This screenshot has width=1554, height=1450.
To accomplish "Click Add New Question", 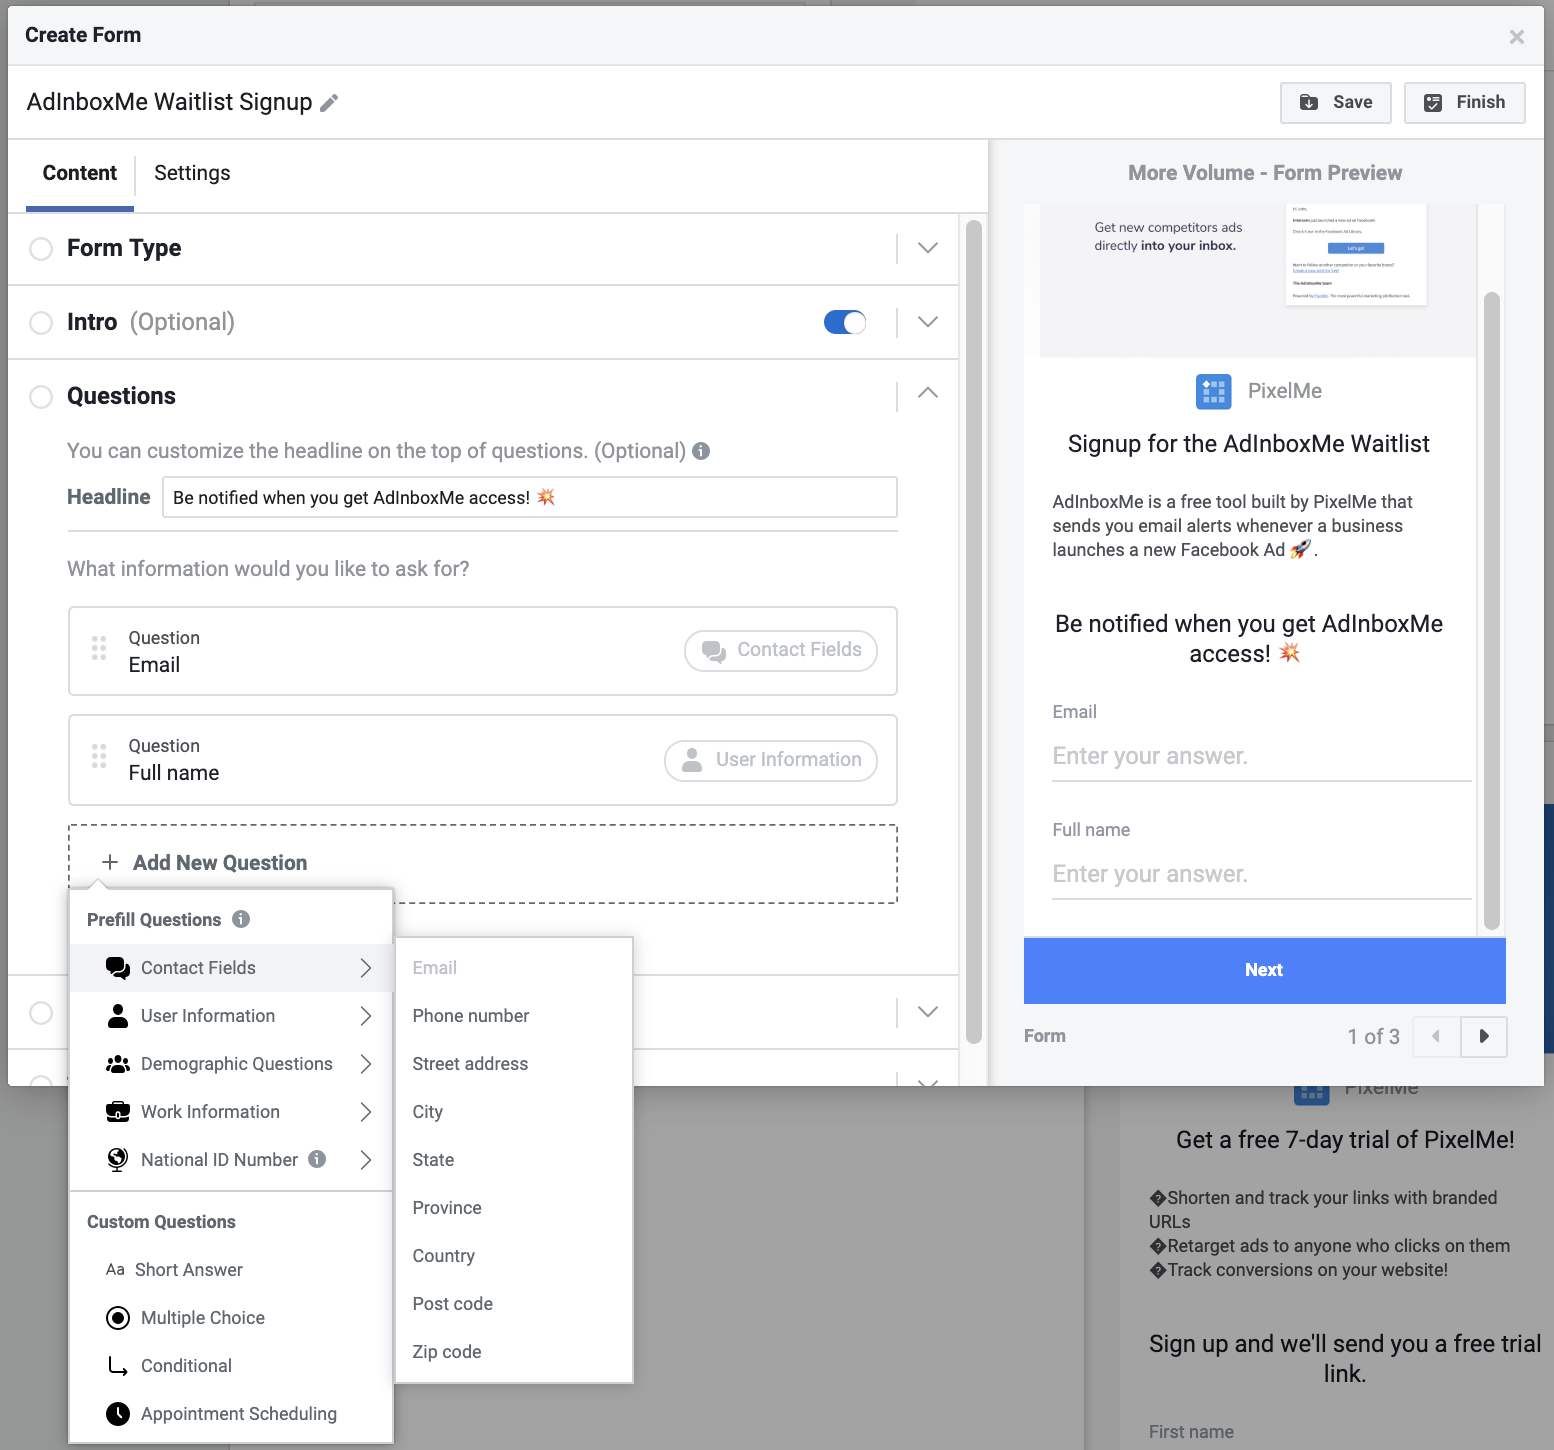I will point(483,863).
